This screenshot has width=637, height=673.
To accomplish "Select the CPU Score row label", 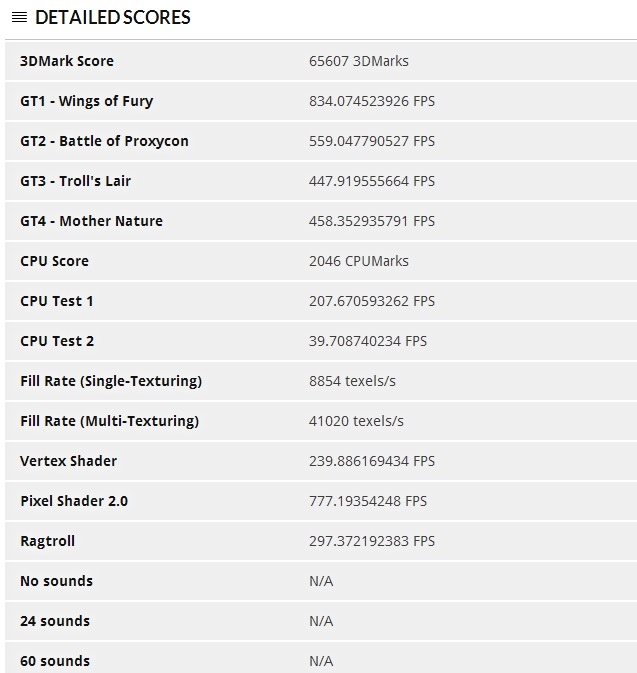I will click(x=55, y=261).
